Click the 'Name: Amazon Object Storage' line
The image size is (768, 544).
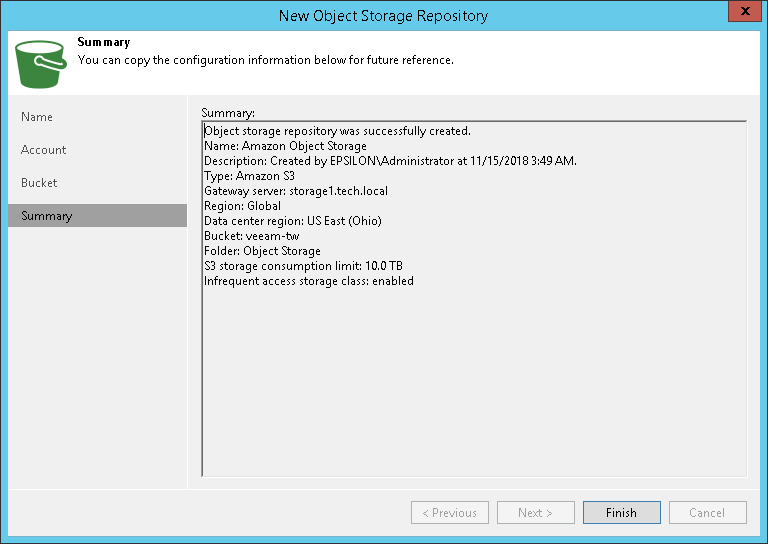click(x=285, y=146)
